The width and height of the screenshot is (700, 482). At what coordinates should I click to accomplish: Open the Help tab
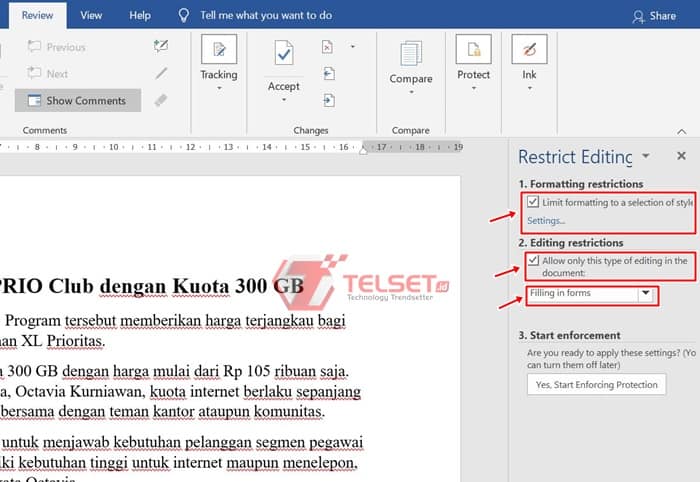click(140, 16)
